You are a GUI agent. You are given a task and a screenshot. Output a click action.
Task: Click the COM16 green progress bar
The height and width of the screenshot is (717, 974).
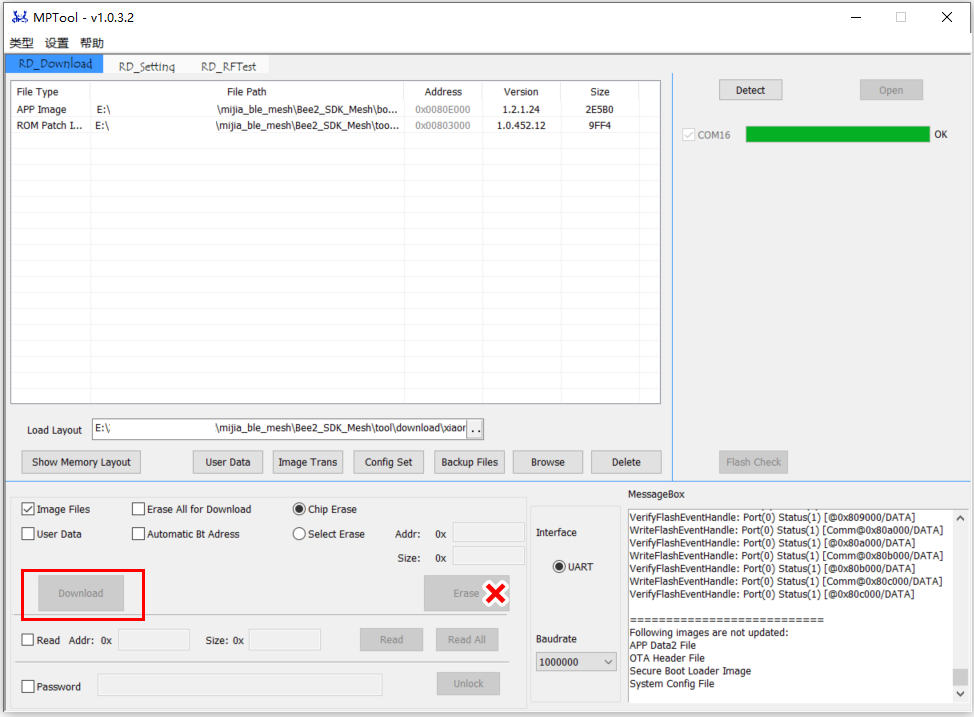[x=837, y=134]
